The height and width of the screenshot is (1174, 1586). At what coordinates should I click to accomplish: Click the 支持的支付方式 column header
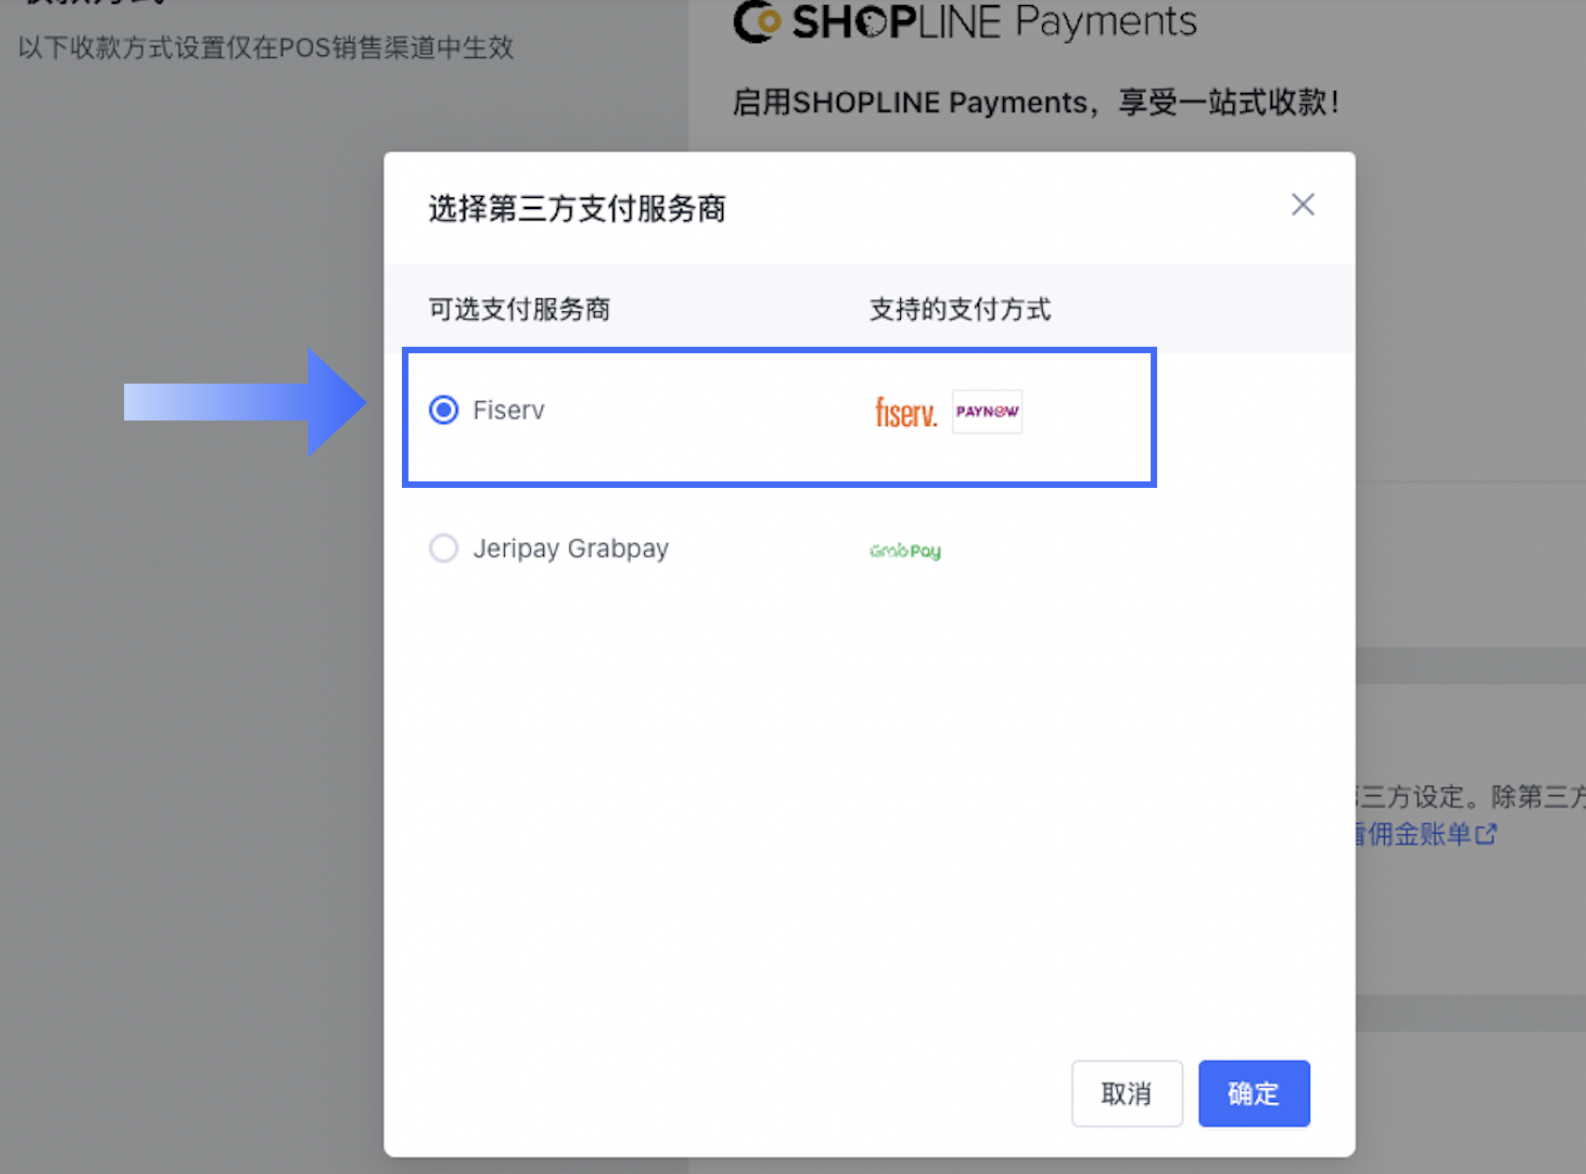pos(960,309)
